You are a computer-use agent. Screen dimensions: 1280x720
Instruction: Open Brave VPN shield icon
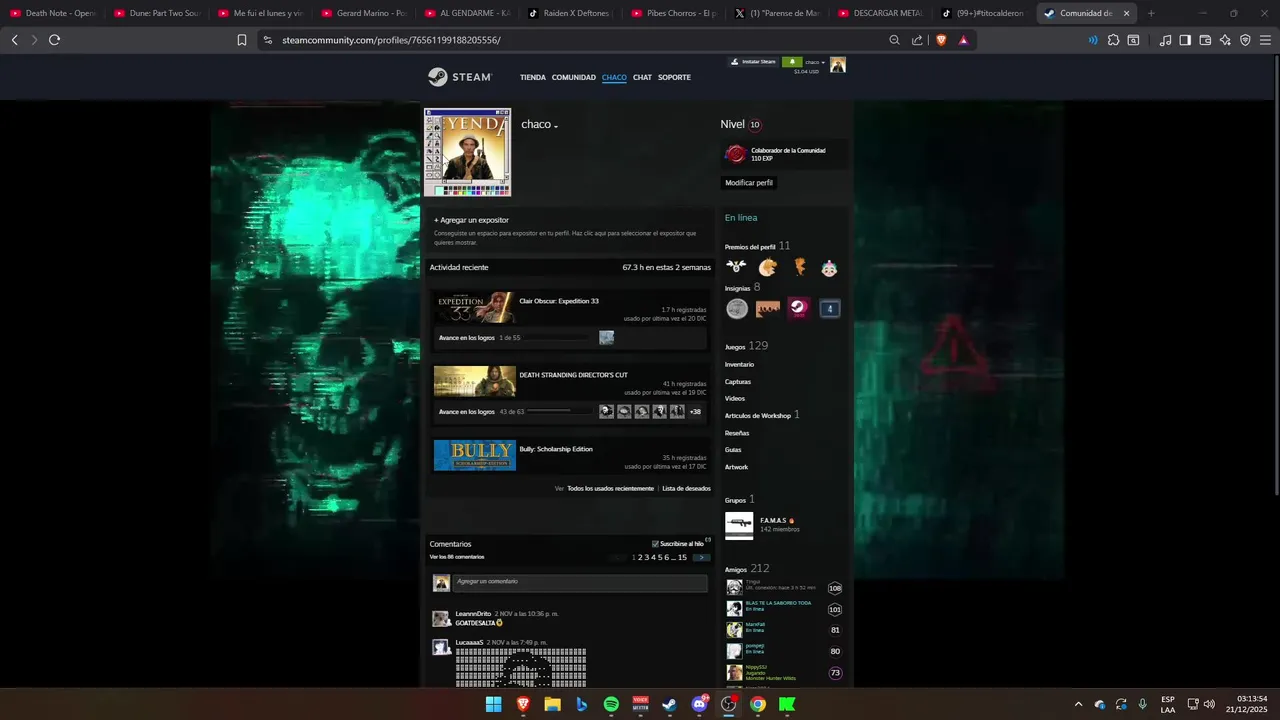click(x=1245, y=40)
